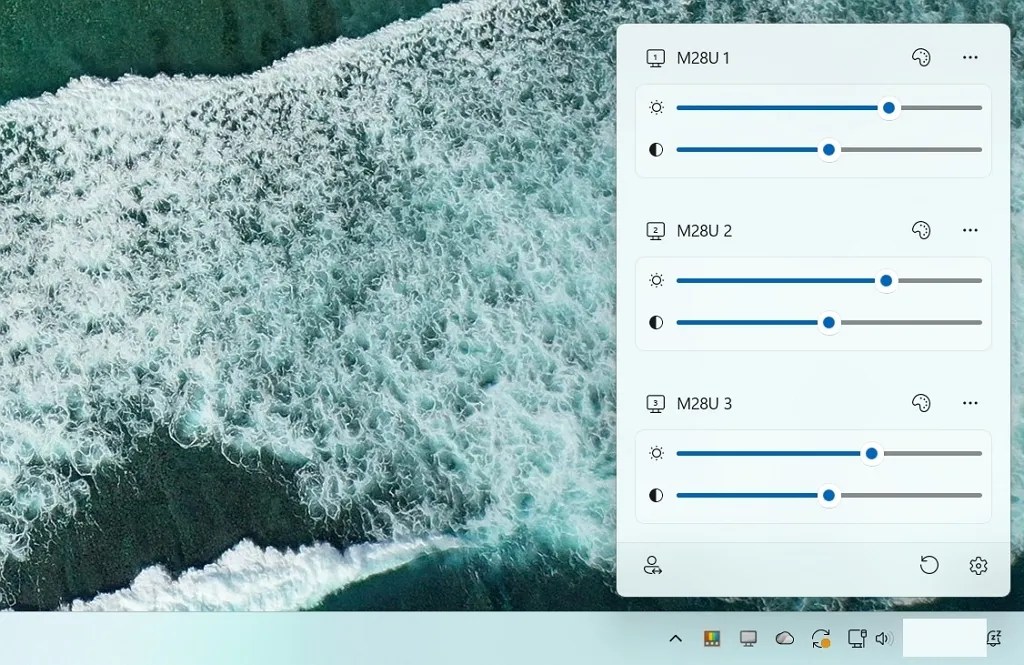The width and height of the screenshot is (1024, 665).
Task: Adjust M28U 3 contrast slider handle
Action: (x=829, y=495)
